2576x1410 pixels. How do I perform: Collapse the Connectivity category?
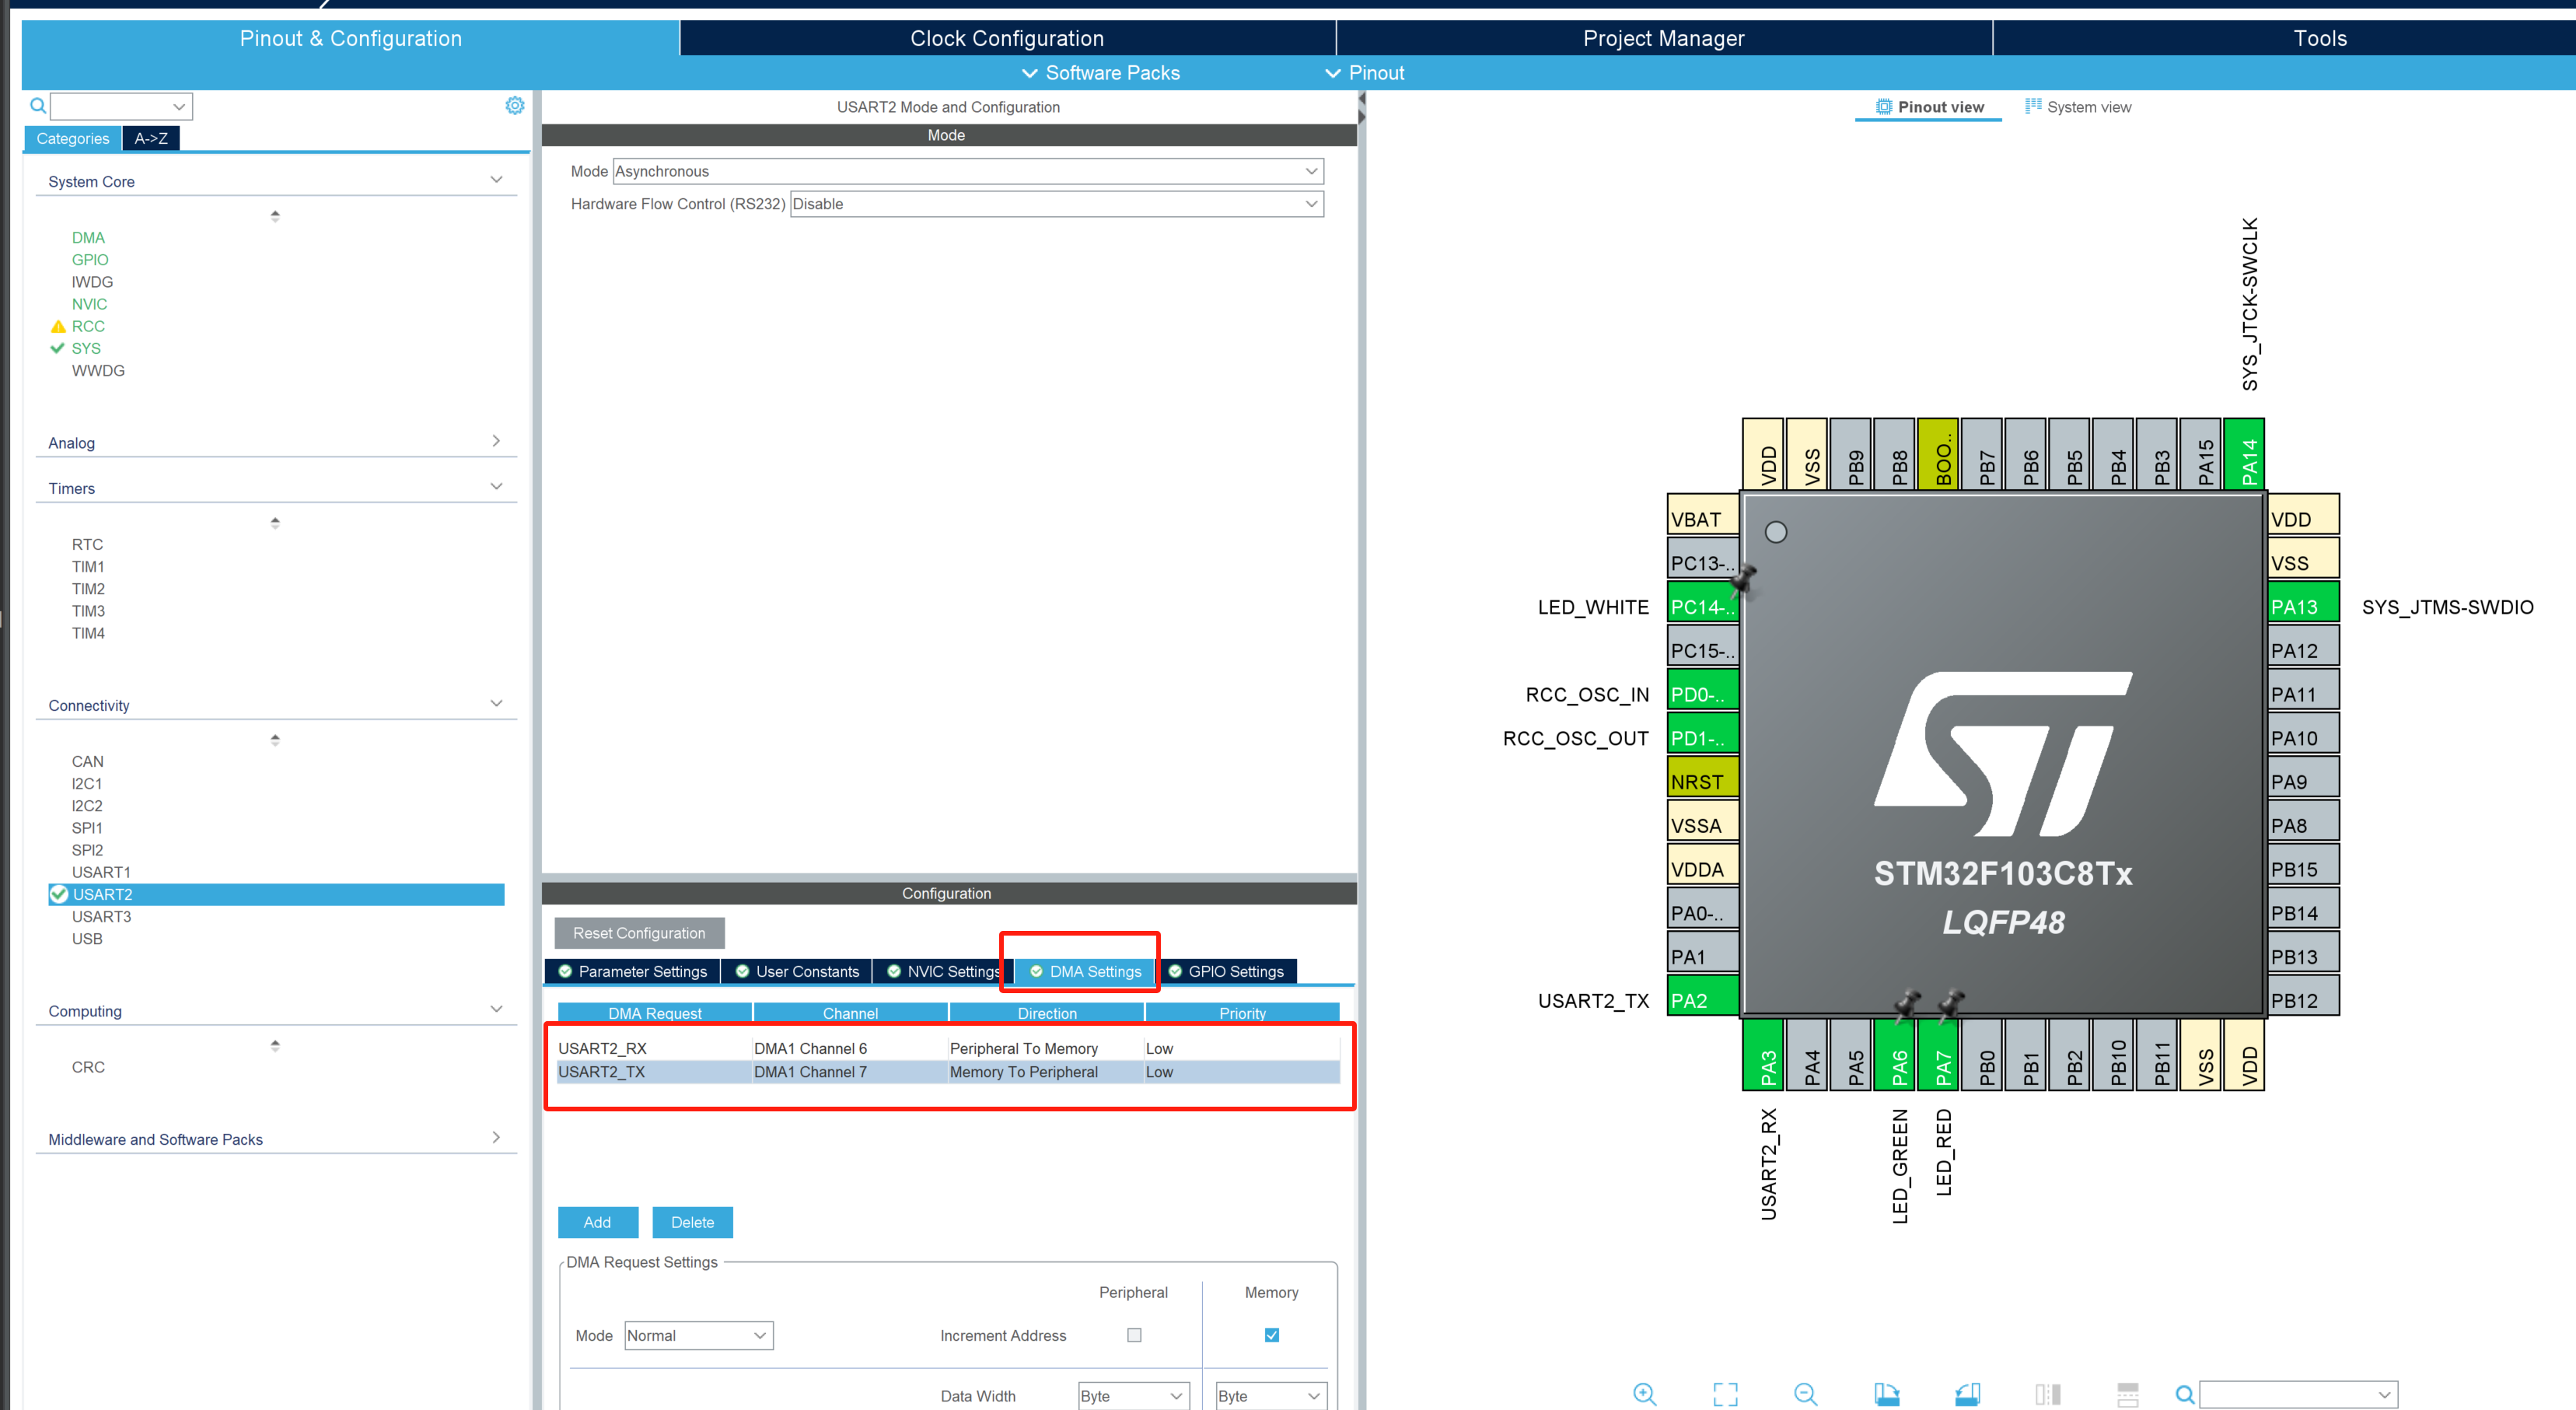click(x=497, y=703)
